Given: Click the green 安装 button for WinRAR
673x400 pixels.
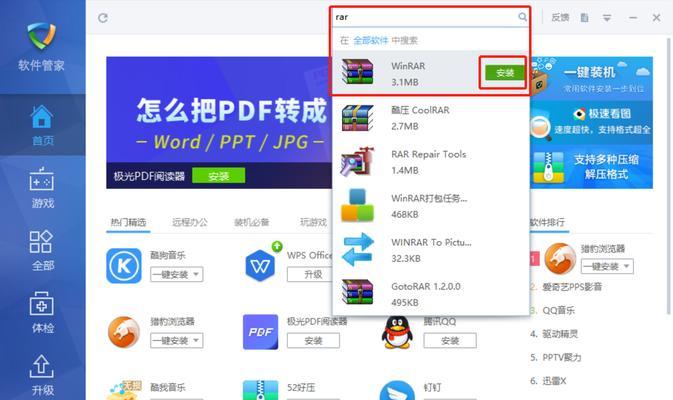Looking at the screenshot, I should 505,73.
